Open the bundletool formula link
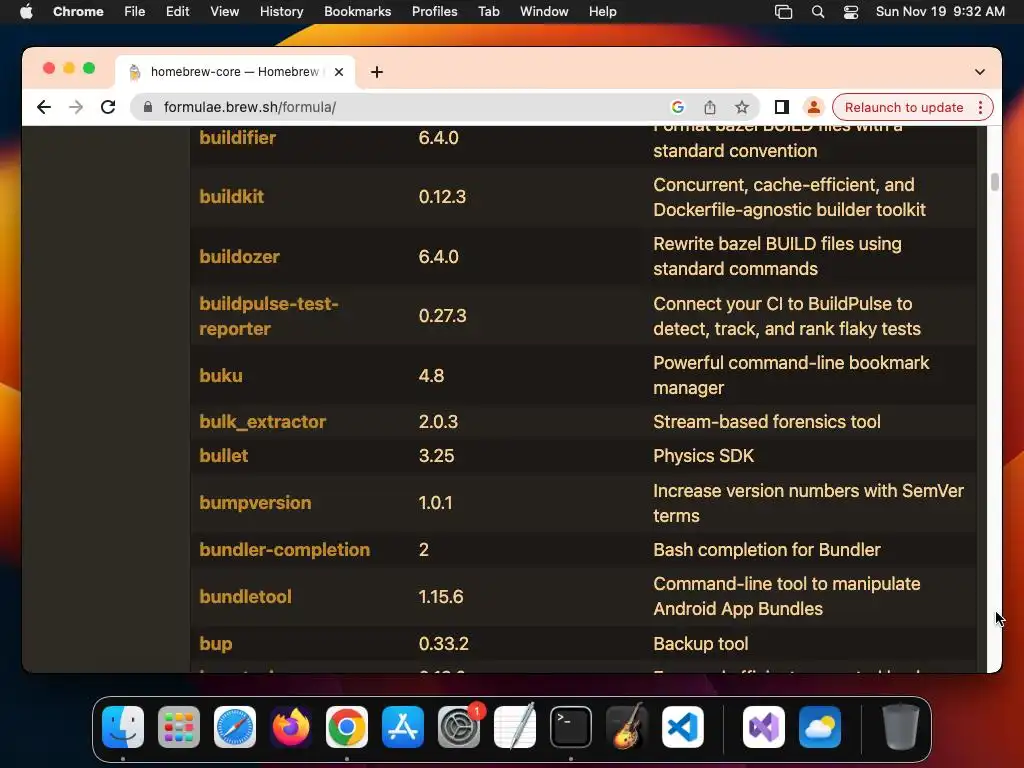This screenshot has width=1024, height=768. tap(246, 597)
